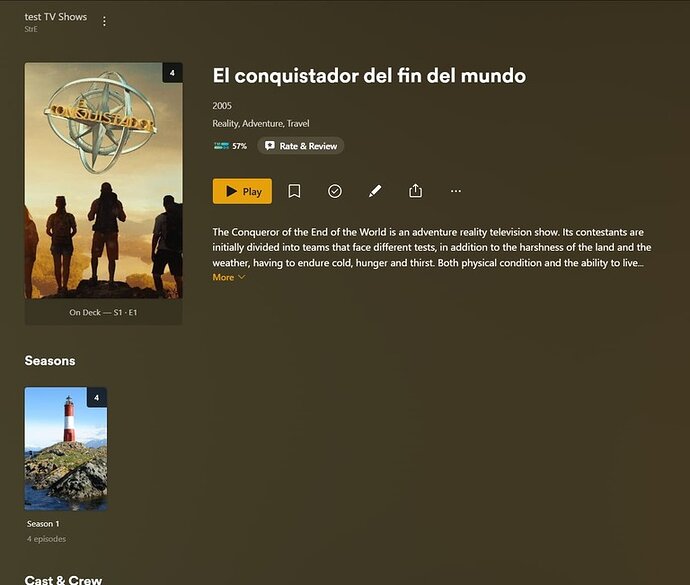690x585 pixels.
Task: Open the show poster artwork
Action: tap(103, 180)
